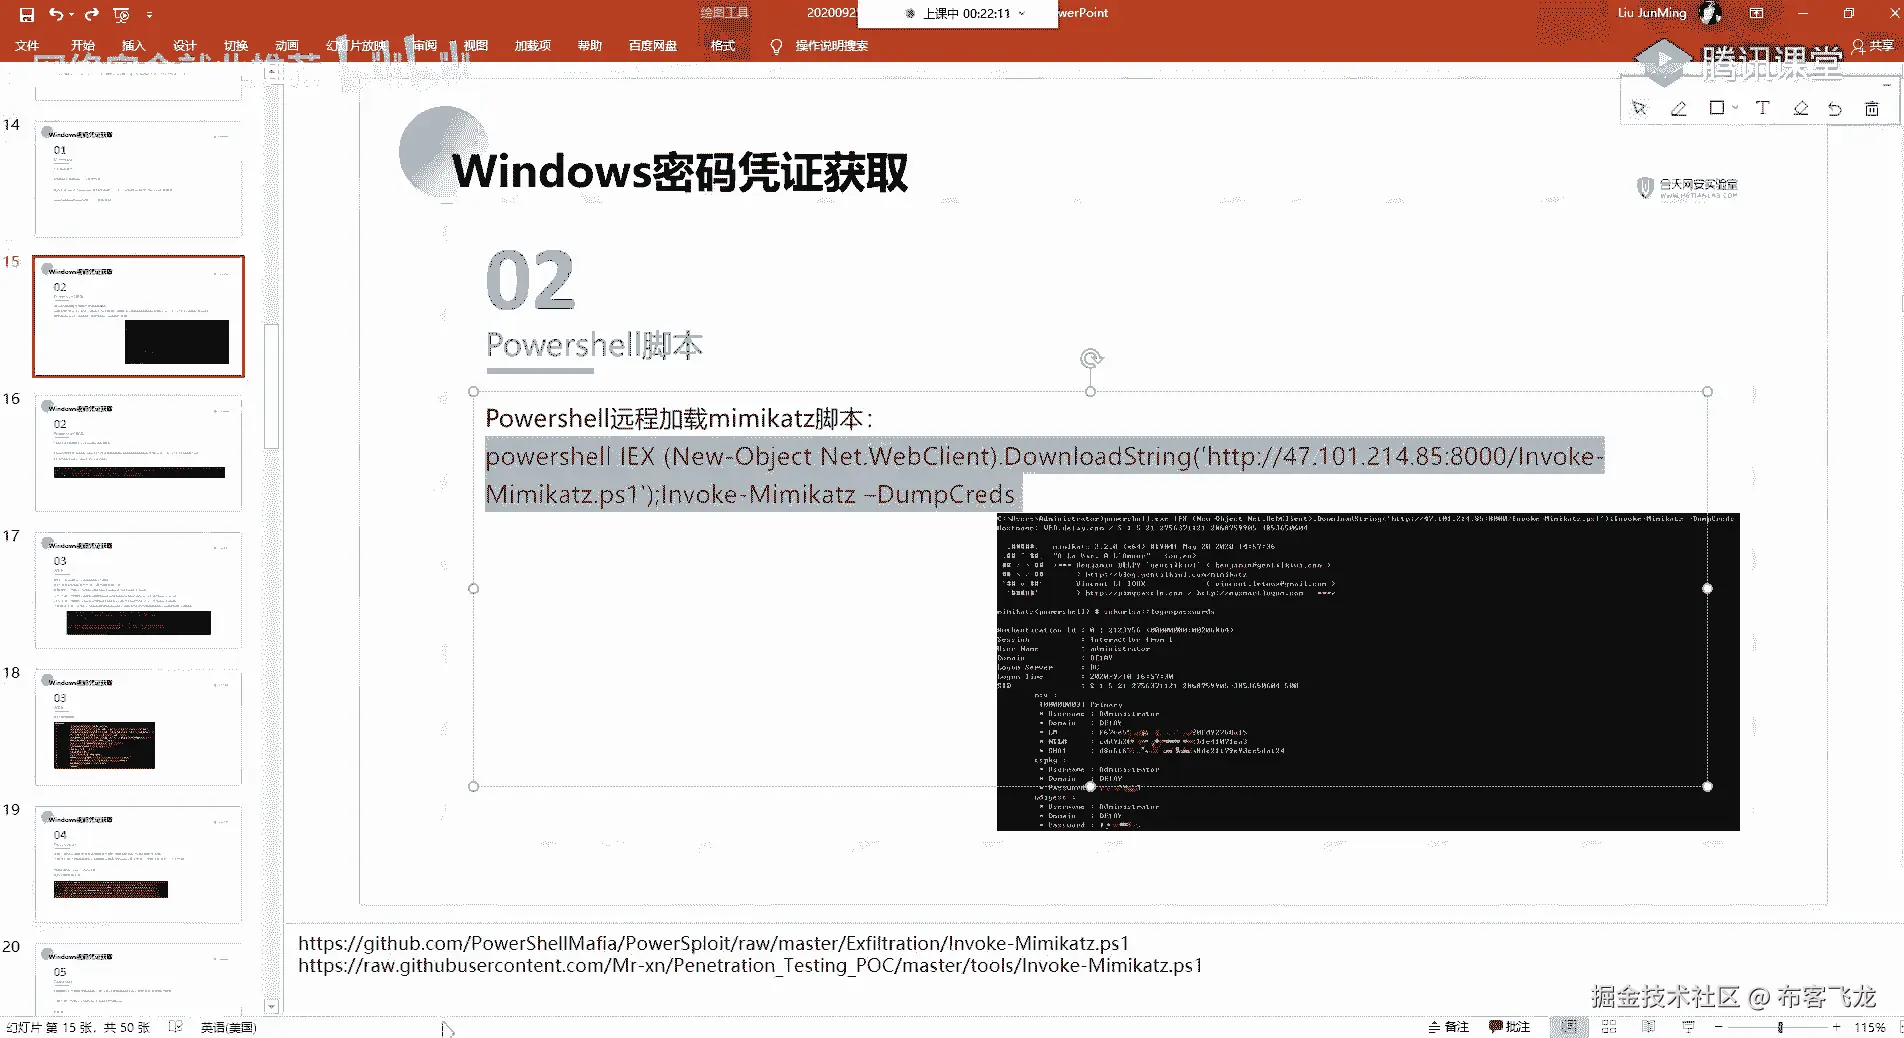Expand the 上课中 class timer dropdown
1904x1038 pixels.
(x=1021, y=14)
